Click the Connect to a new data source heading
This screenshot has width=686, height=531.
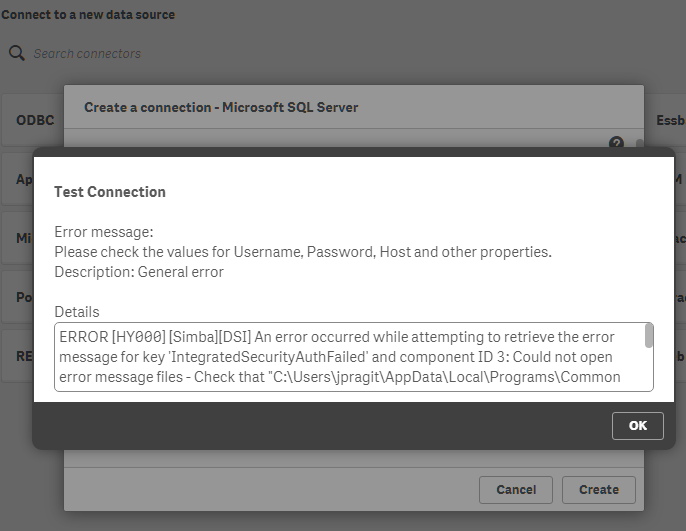pos(88,15)
